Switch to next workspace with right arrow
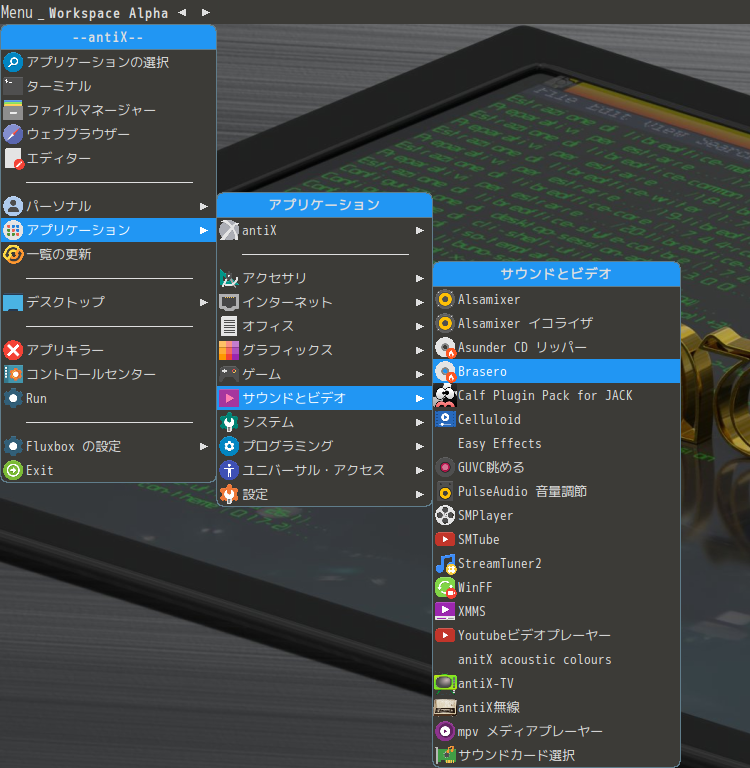Viewport: 750px width, 768px height. [x=206, y=13]
